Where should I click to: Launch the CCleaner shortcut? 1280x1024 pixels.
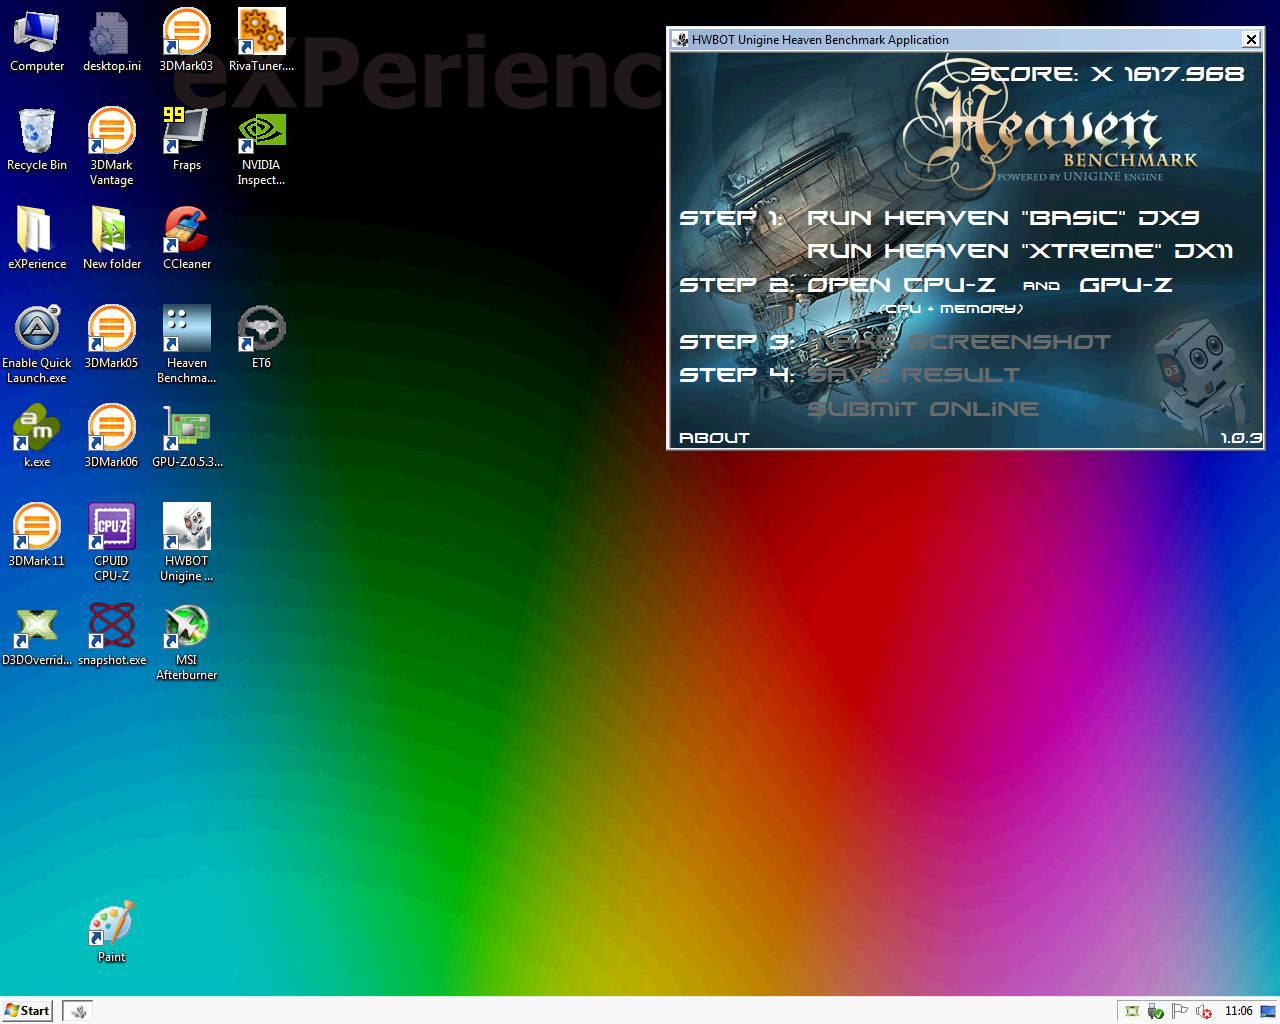tap(186, 239)
